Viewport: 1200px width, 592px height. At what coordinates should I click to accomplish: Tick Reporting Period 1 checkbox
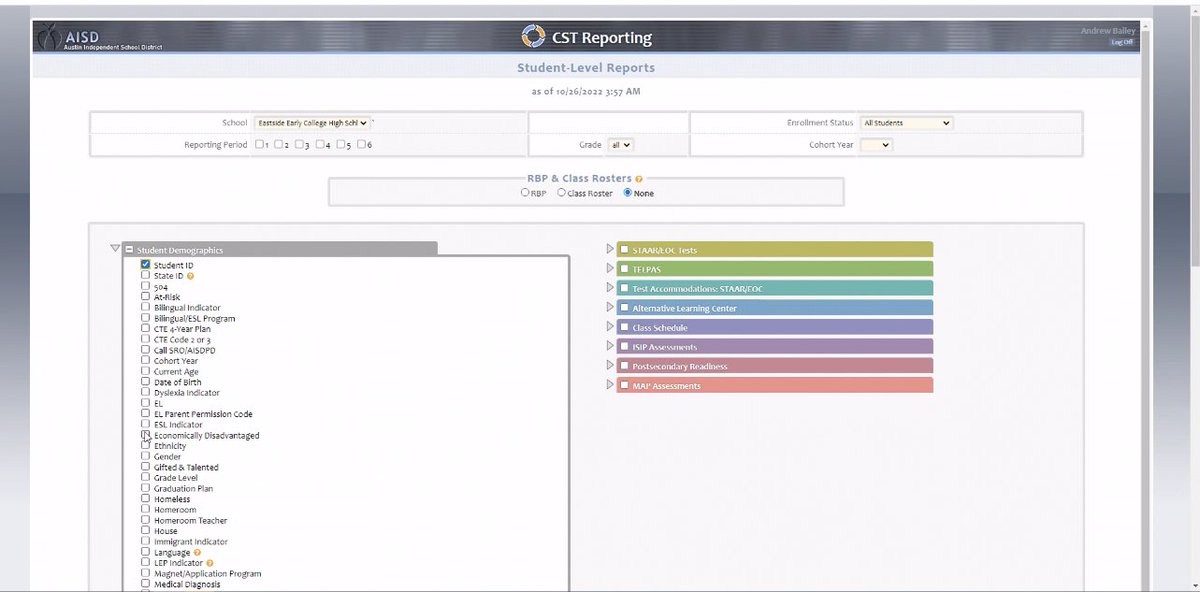pos(259,145)
